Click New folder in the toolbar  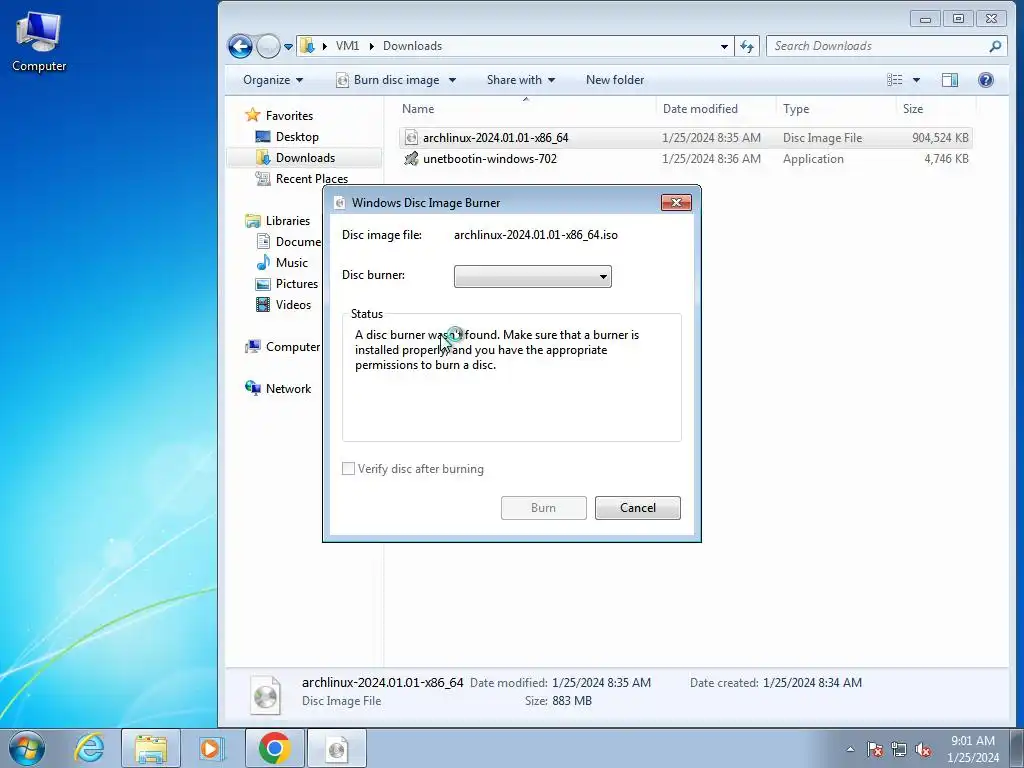pos(615,80)
